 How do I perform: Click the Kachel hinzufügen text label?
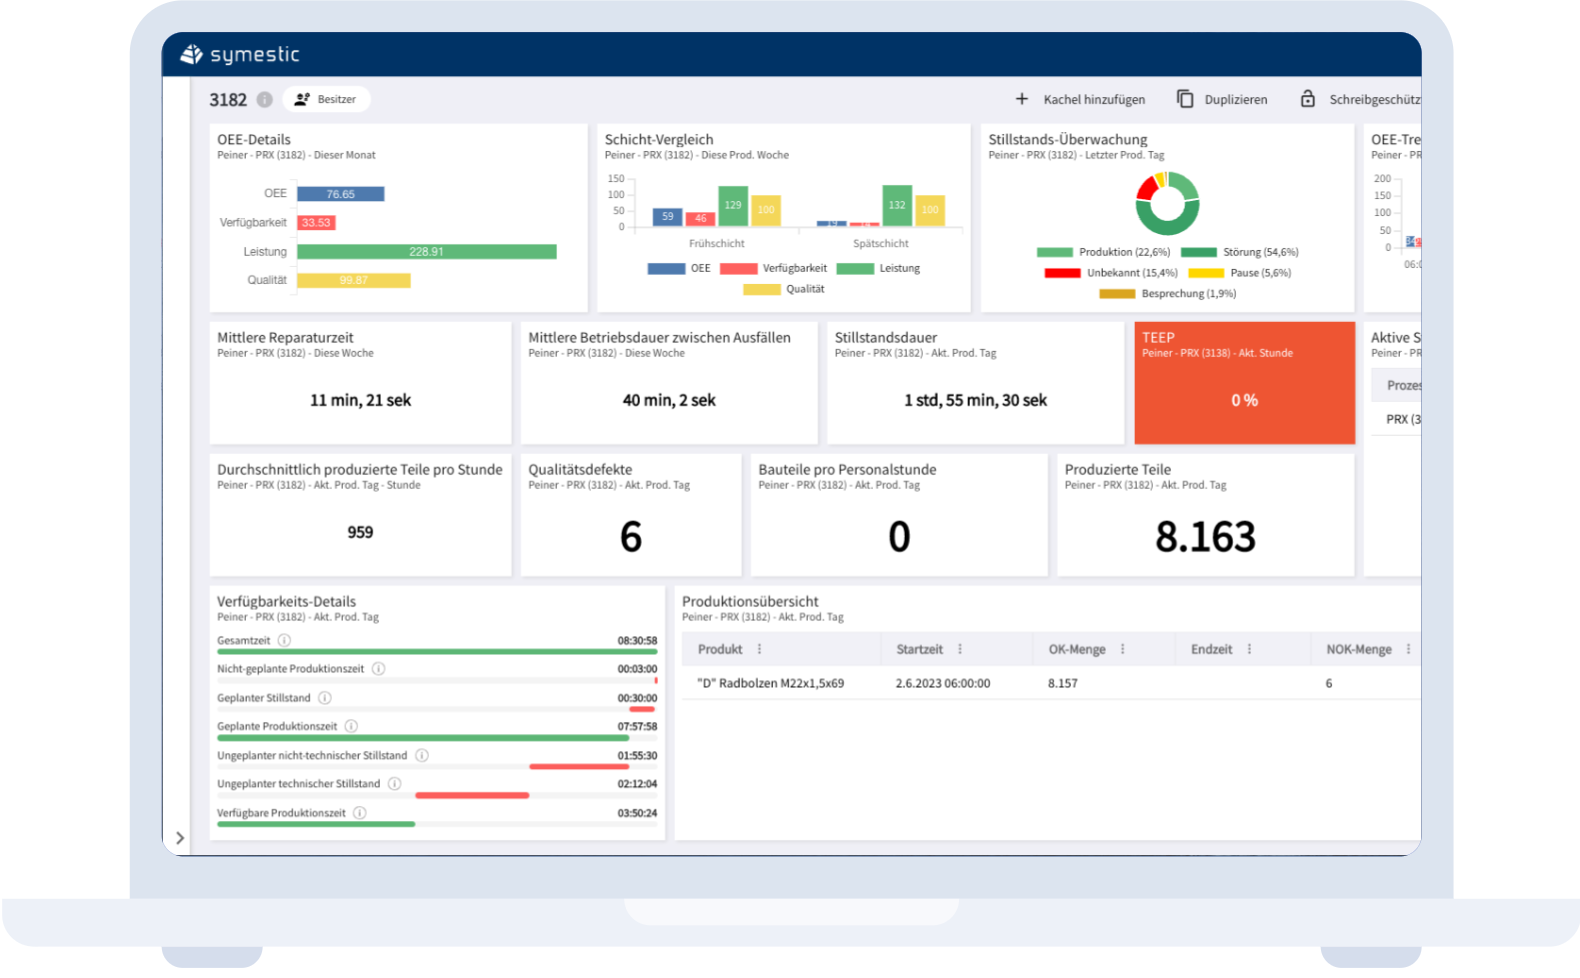[x=1094, y=100]
